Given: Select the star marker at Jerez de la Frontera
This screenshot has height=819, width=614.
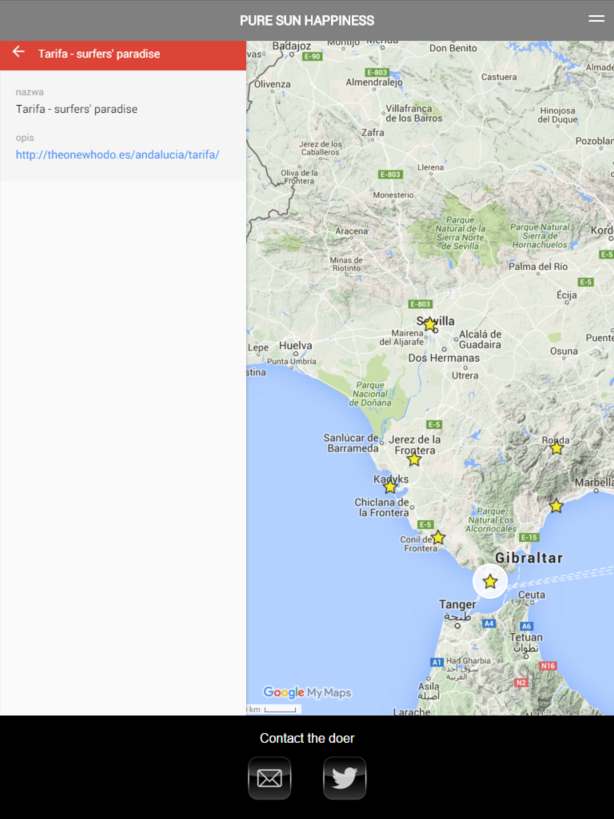Looking at the screenshot, I should (x=414, y=460).
